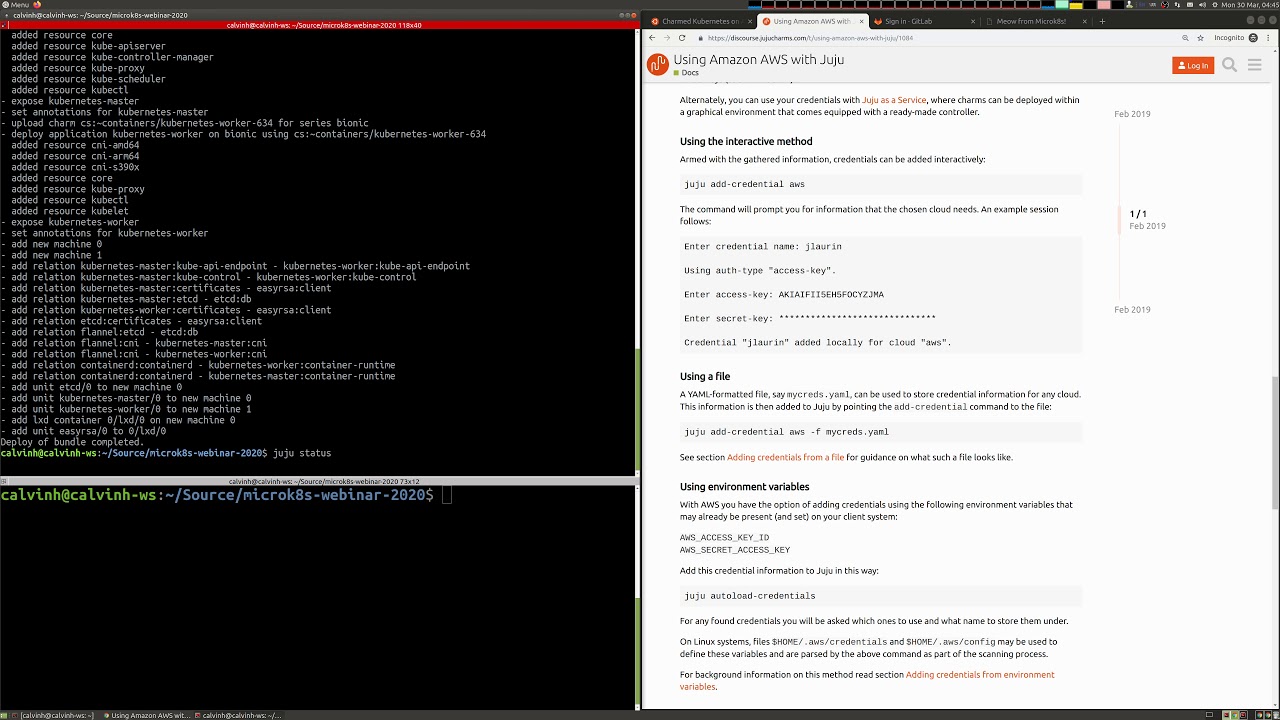Close the Meow from Microk8s tab
This screenshot has width=1280, height=720.
click(x=1084, y=21)
